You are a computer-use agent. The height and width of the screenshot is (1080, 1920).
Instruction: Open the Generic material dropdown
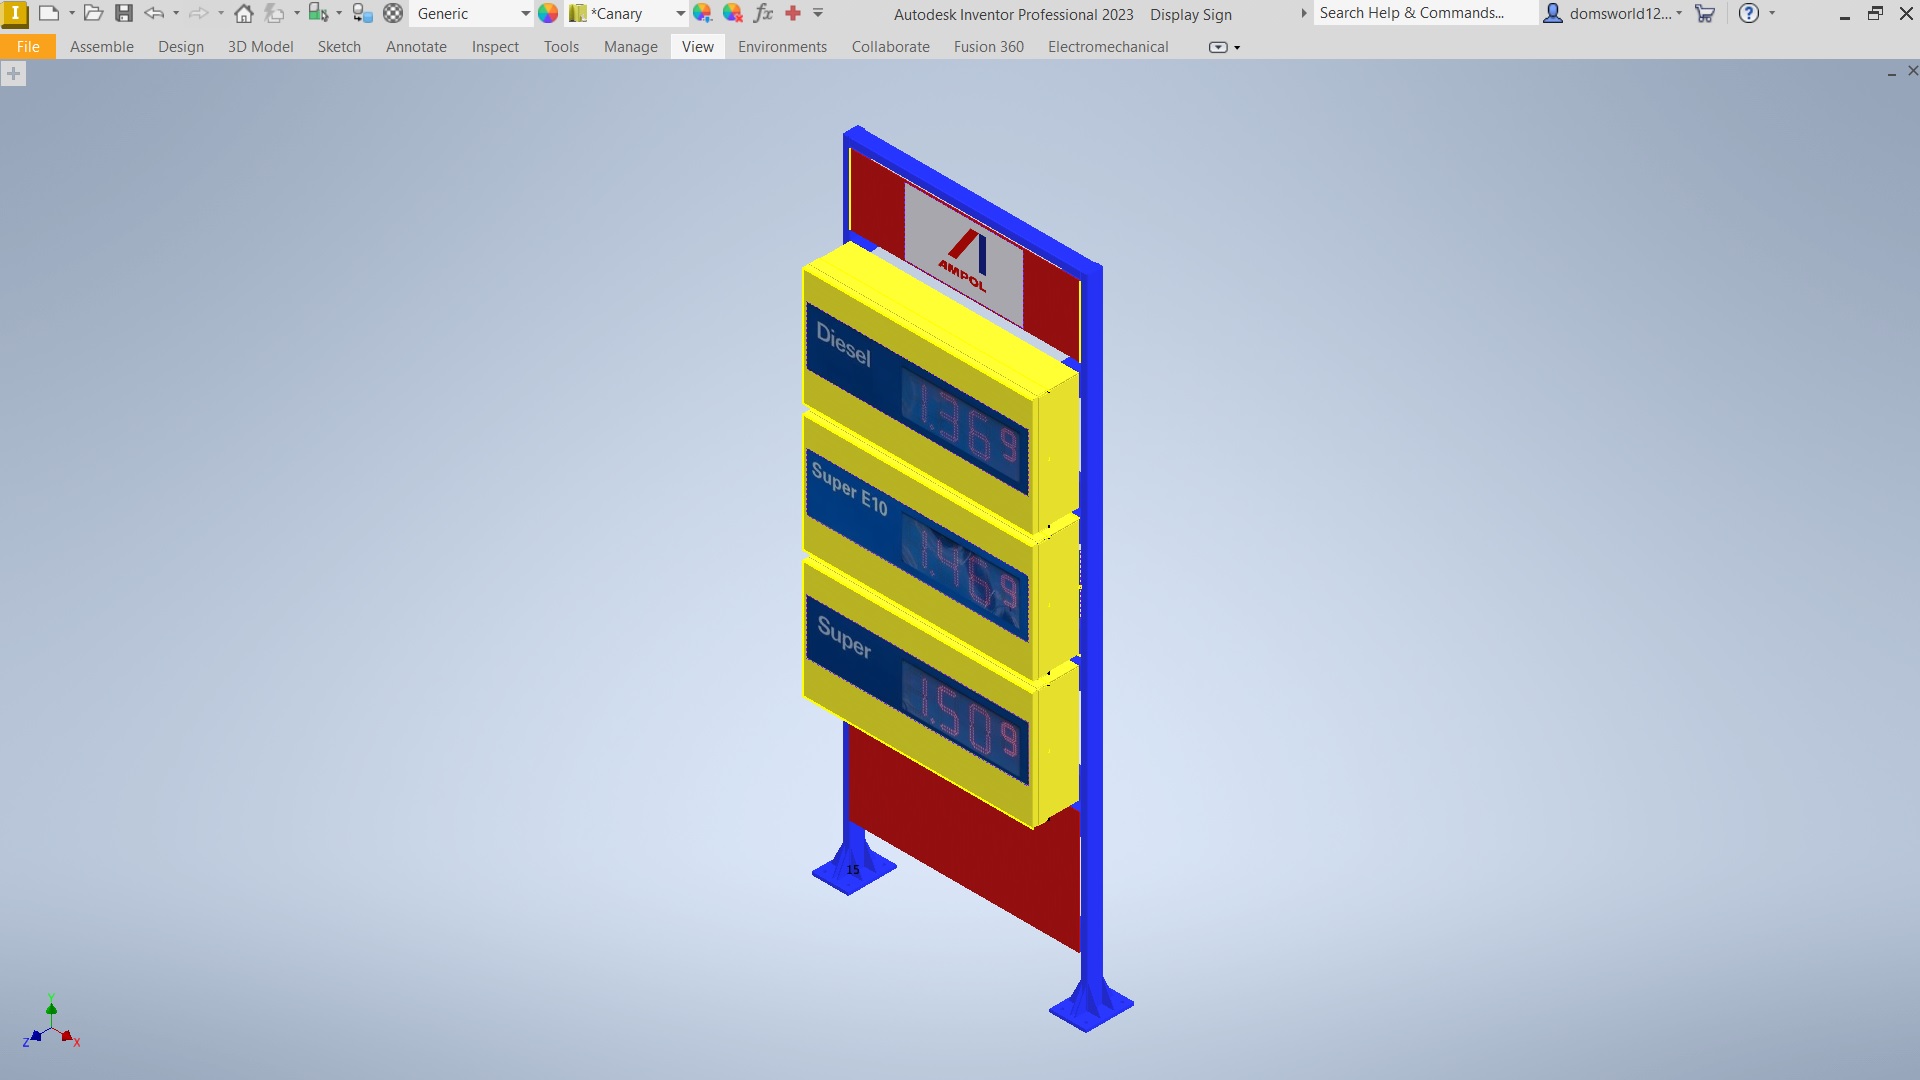(x=471, y=13)
